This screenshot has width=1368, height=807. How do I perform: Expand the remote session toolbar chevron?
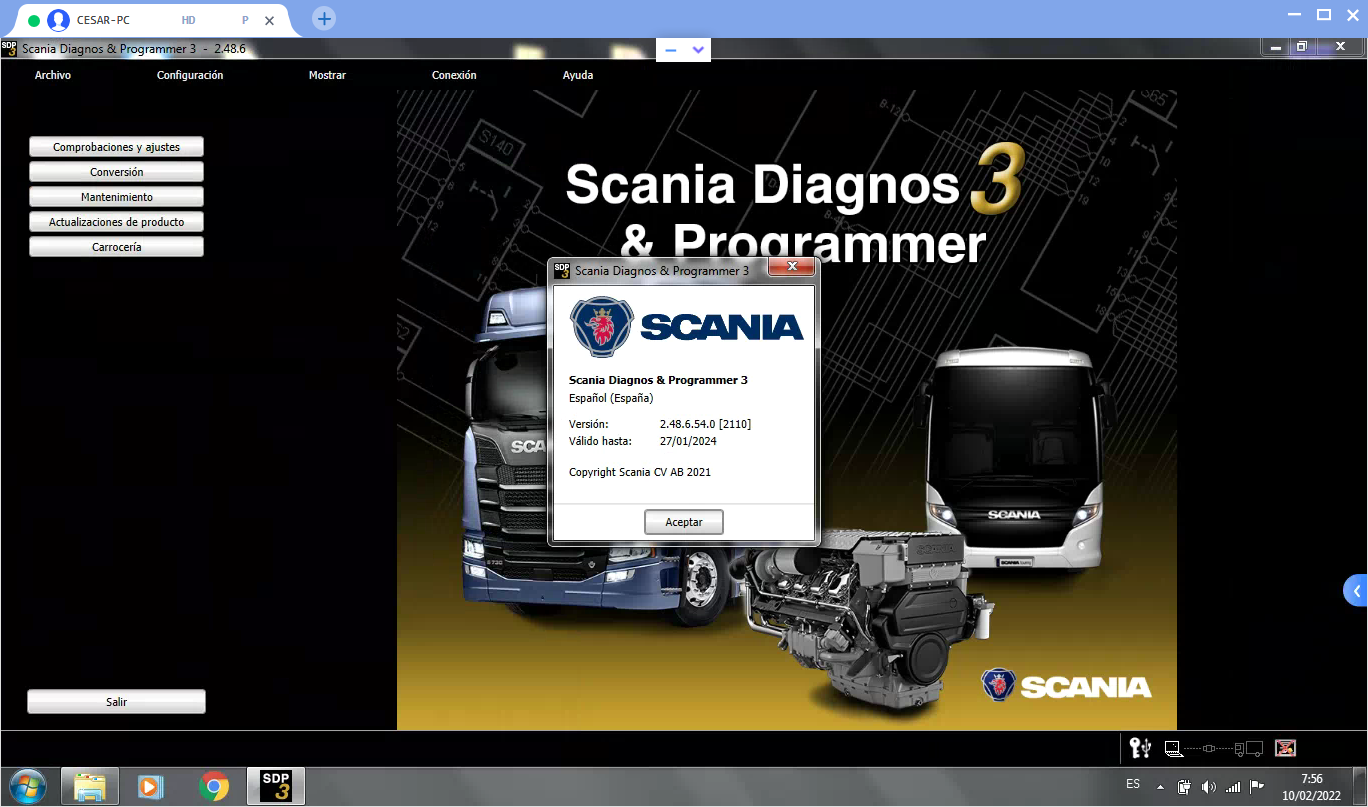[x=698, y=49]
